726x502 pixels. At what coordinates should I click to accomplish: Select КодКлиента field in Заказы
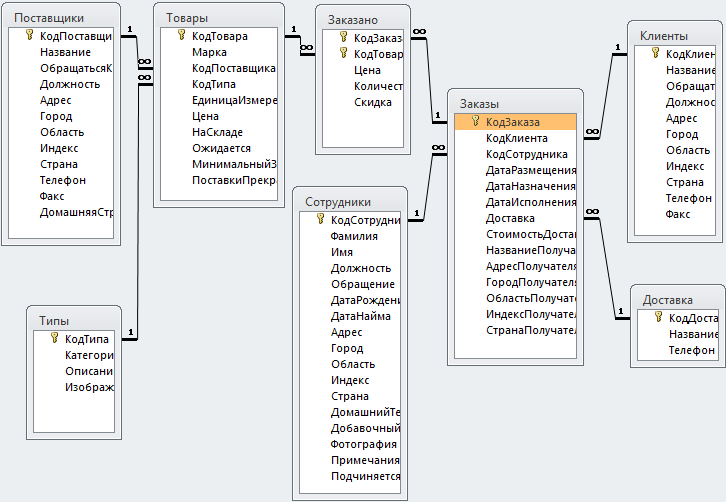coord(515,138)
